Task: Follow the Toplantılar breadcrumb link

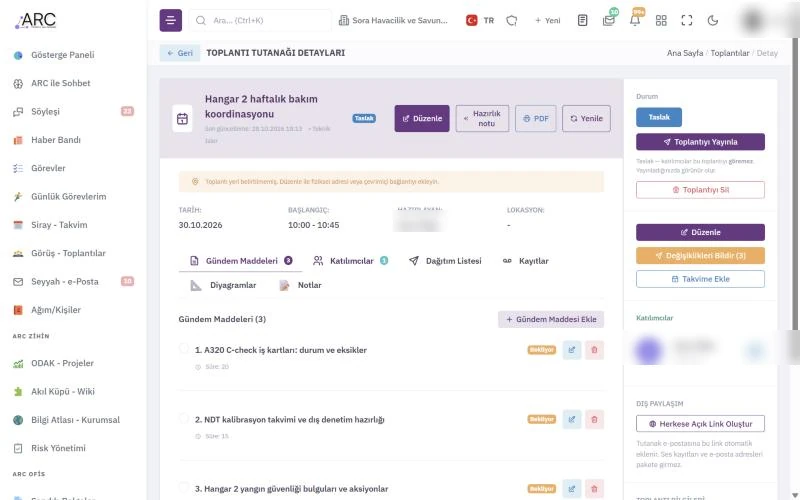Action: click(730, 53)
